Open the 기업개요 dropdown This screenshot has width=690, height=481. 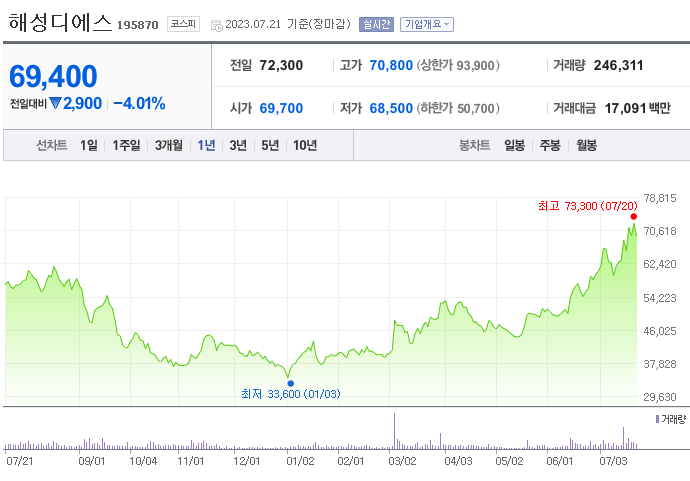pyautogui.click(x=427, y=24)
